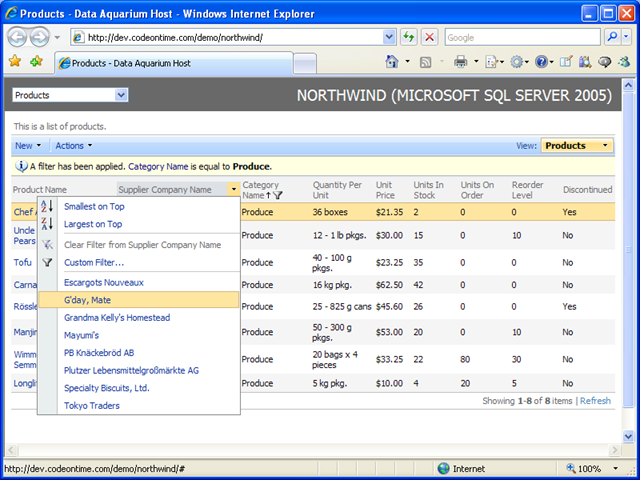Screen dimensions: 640x480
Task: Click the $62.50 unit price cell
Action: pyautogui.click(x=389, y=285)
